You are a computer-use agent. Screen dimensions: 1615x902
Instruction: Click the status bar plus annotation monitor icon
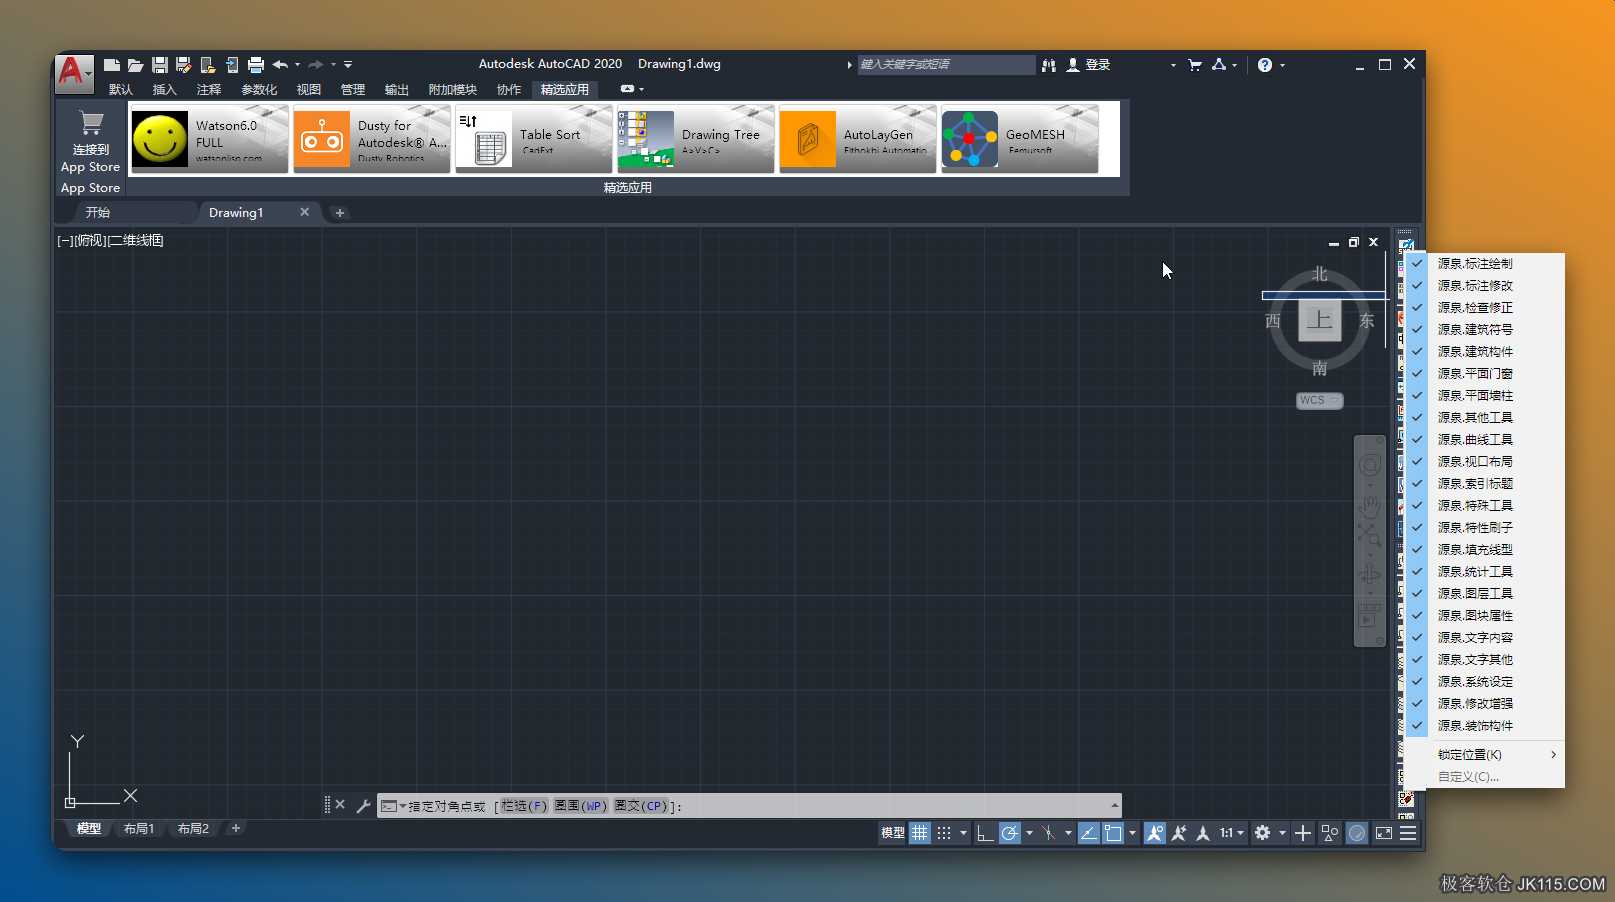click(1302, 833)
